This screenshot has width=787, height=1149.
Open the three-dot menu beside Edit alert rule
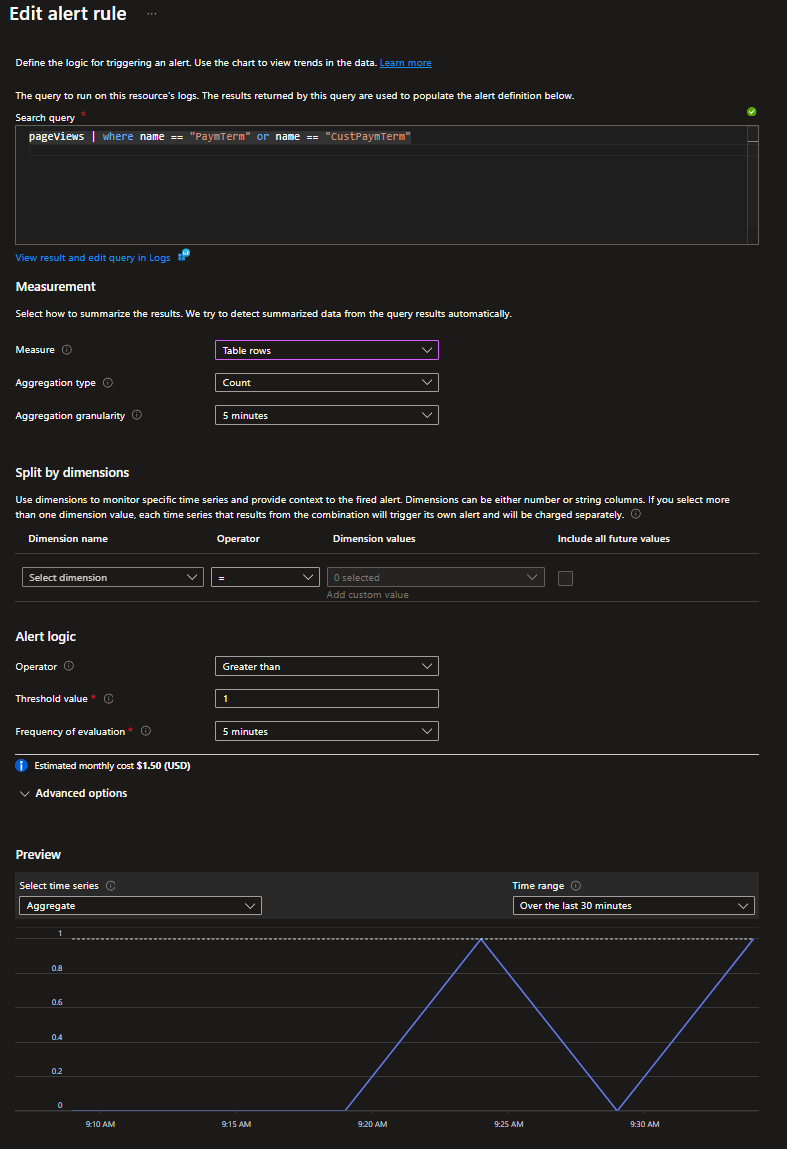[x=151, y=14]
